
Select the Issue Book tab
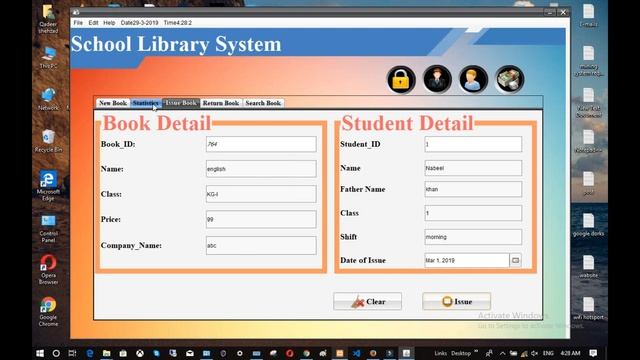[x=181, y=103]
